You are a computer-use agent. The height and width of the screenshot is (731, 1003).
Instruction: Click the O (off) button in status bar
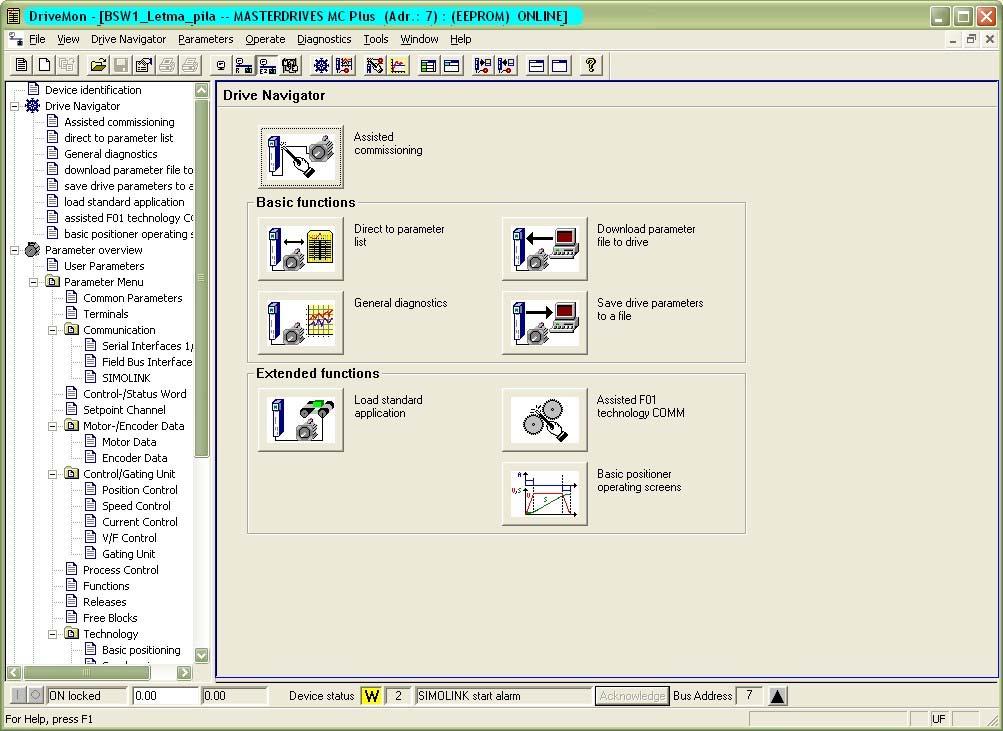[36, 695]
